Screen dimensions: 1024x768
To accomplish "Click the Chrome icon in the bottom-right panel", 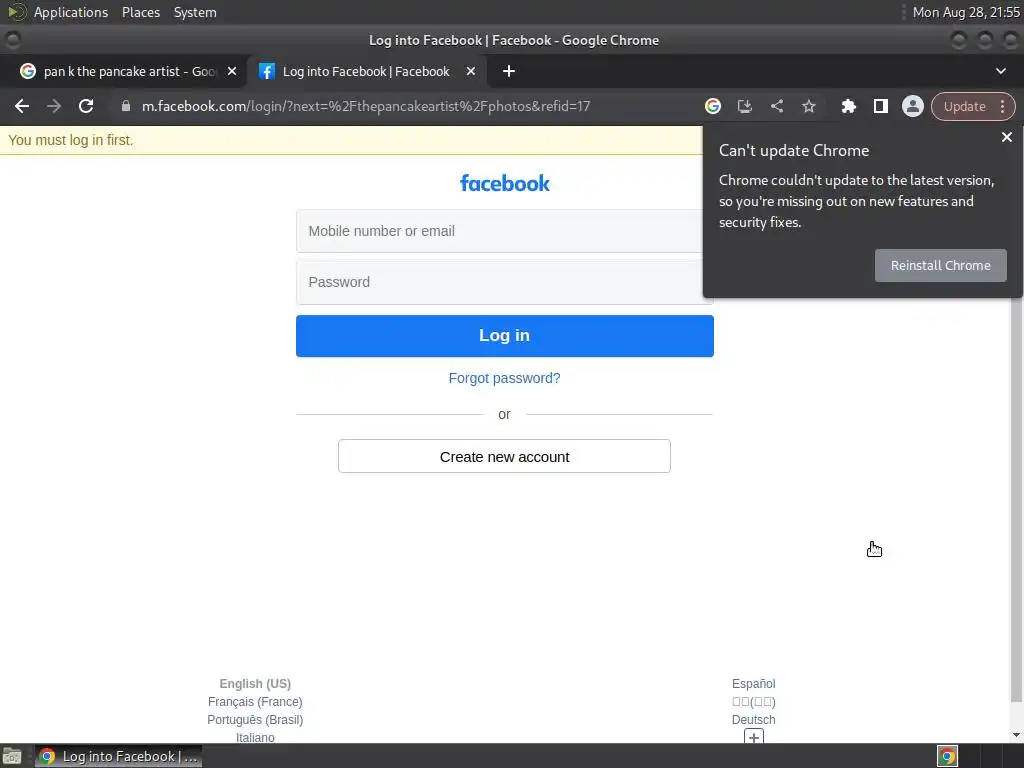I will pos(947,756).
